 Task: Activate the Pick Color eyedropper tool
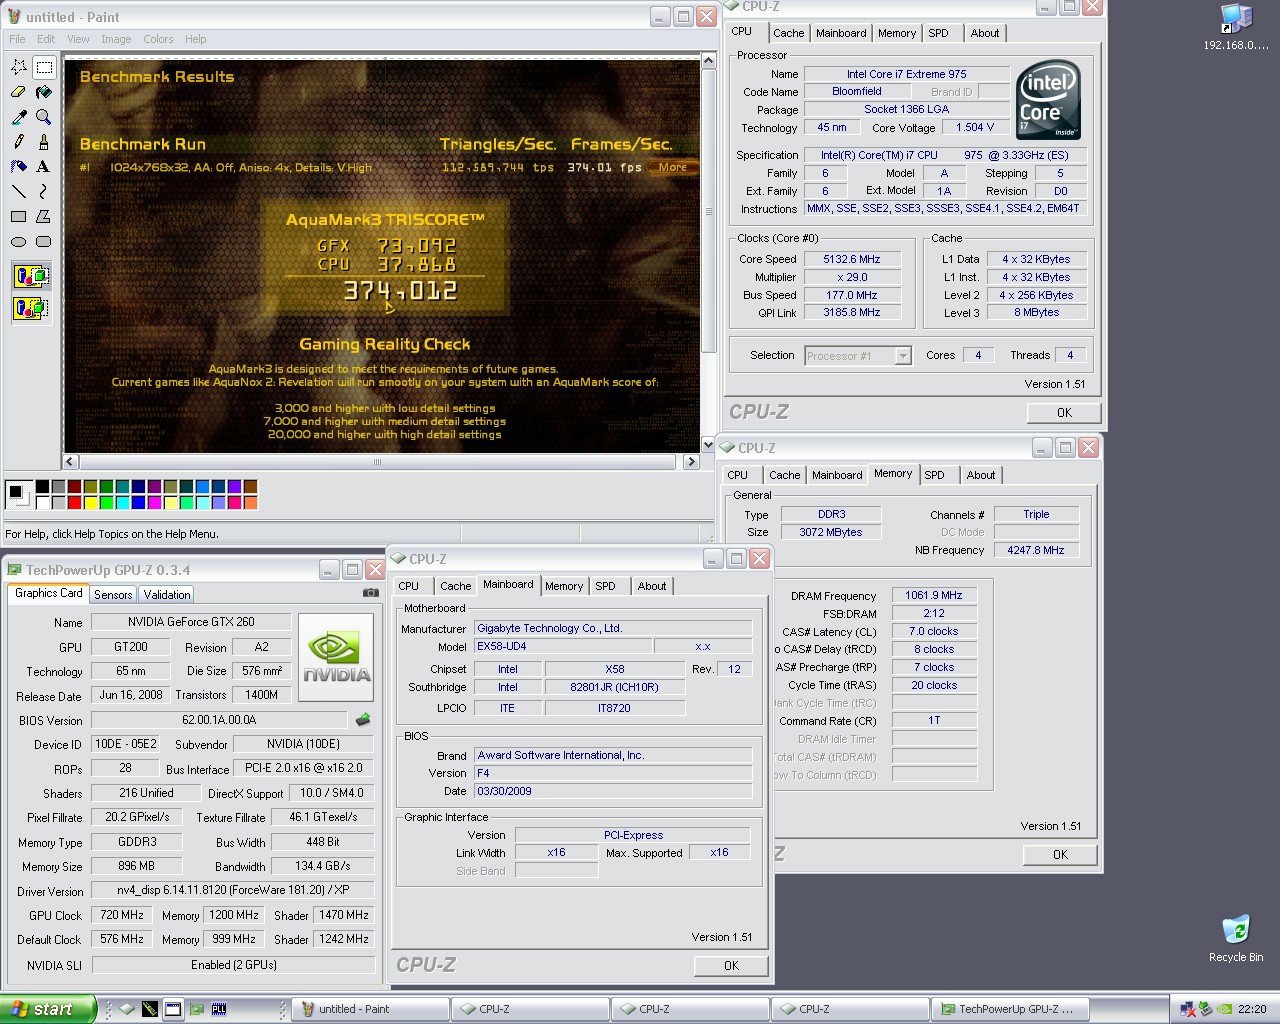pyautogui.click(x=19, y=117)
